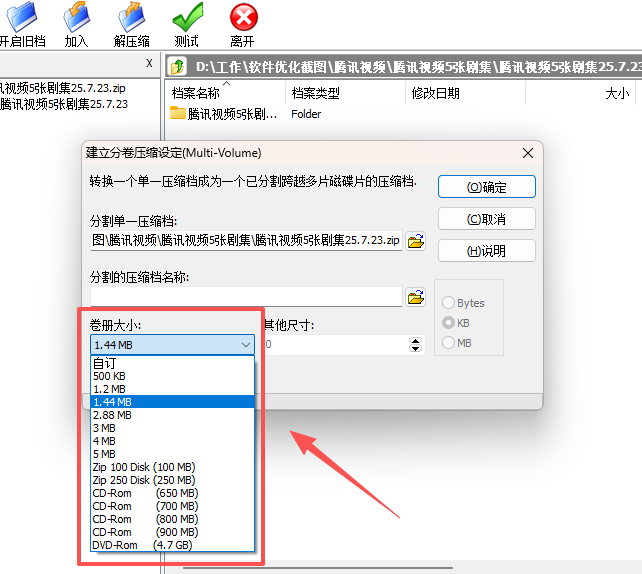Browse for the split archive output name
Screen dimensions: 642x574
tap(416, 297)
